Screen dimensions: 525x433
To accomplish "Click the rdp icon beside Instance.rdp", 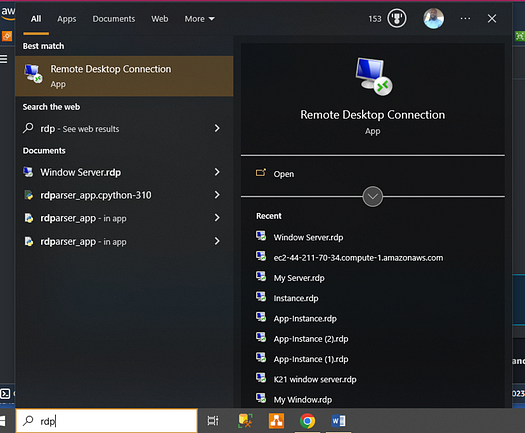I will (261, 297).
